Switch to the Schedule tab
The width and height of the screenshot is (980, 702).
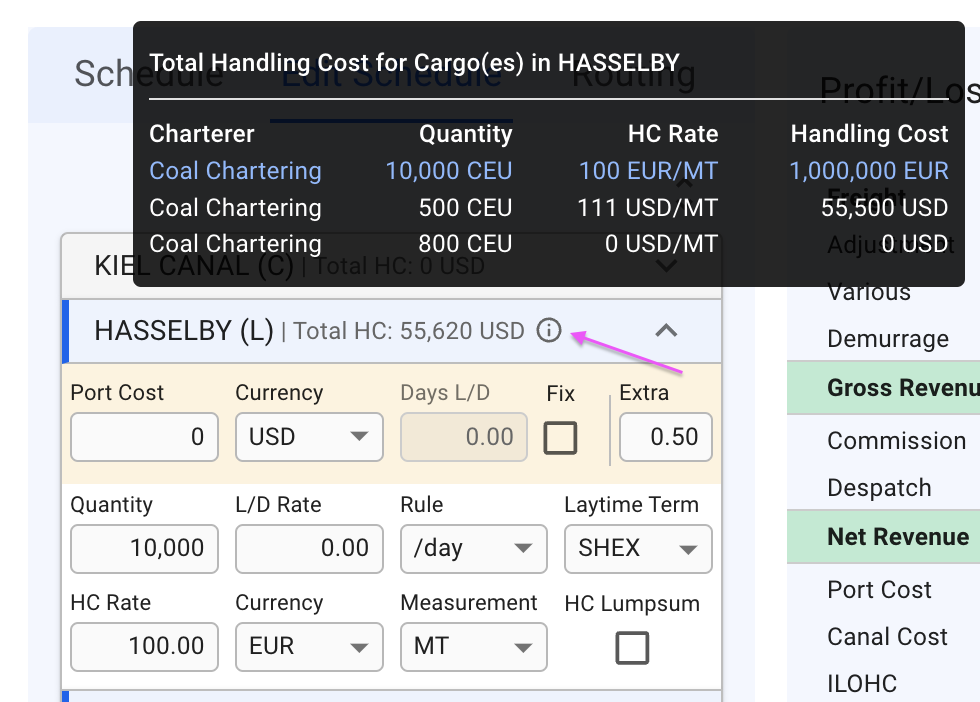tap(100, 74)
